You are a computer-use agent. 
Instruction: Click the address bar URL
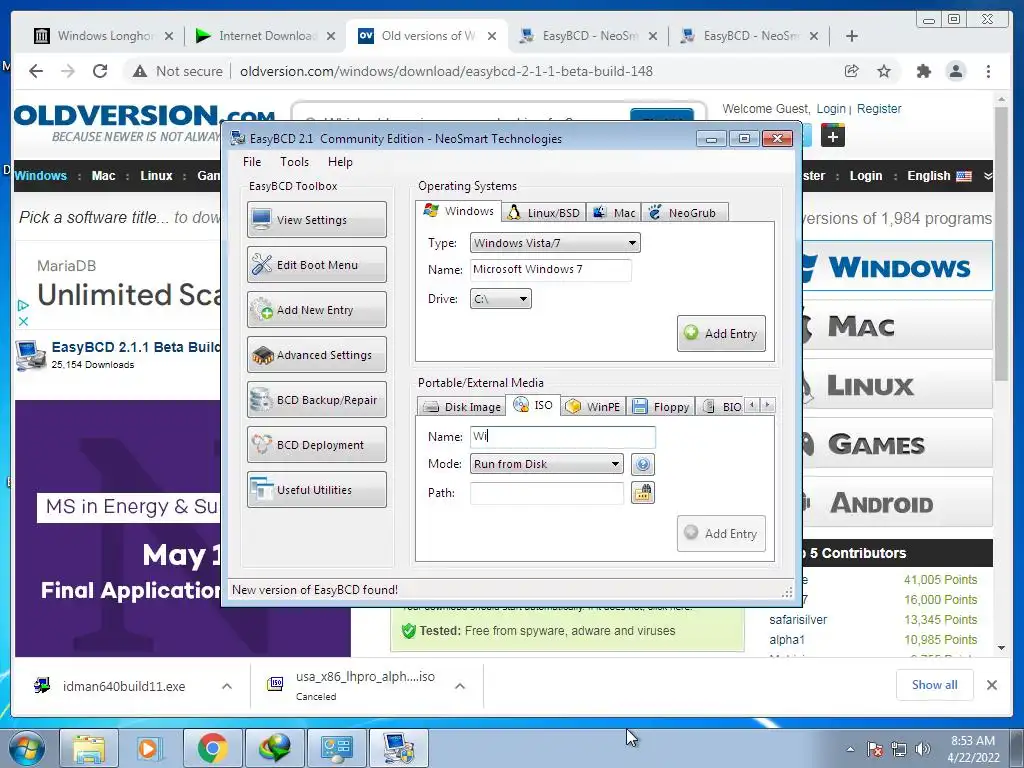[x=446, y=71]
